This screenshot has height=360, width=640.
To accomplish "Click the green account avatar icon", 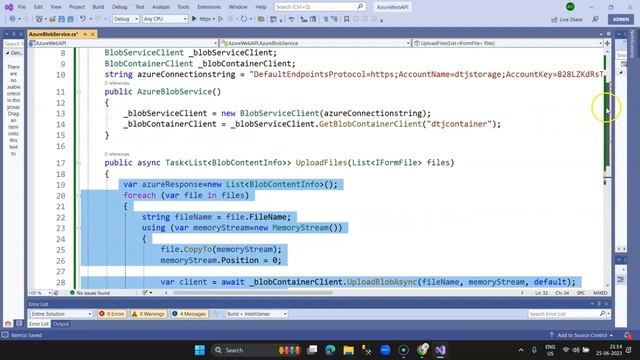I will tap(570, 7).
